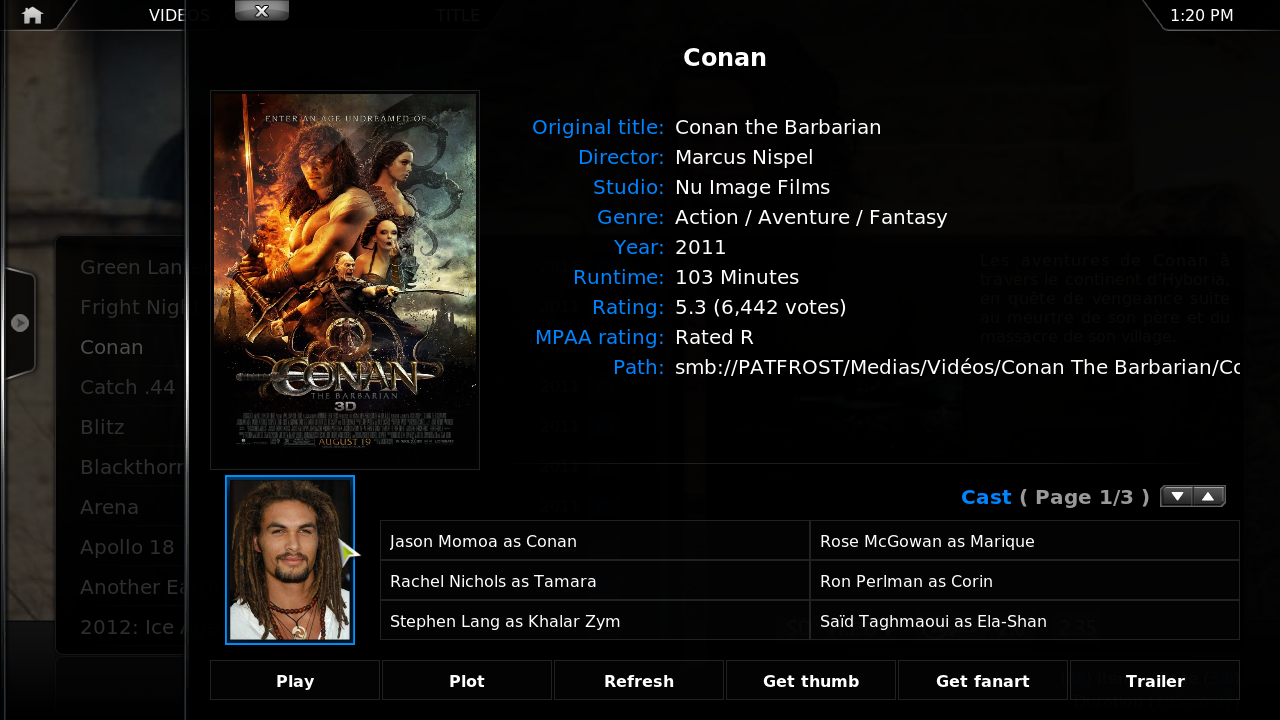Select cast entry Rose McGowan as Marique
1280x720 pixels.
coord(1025,540)
